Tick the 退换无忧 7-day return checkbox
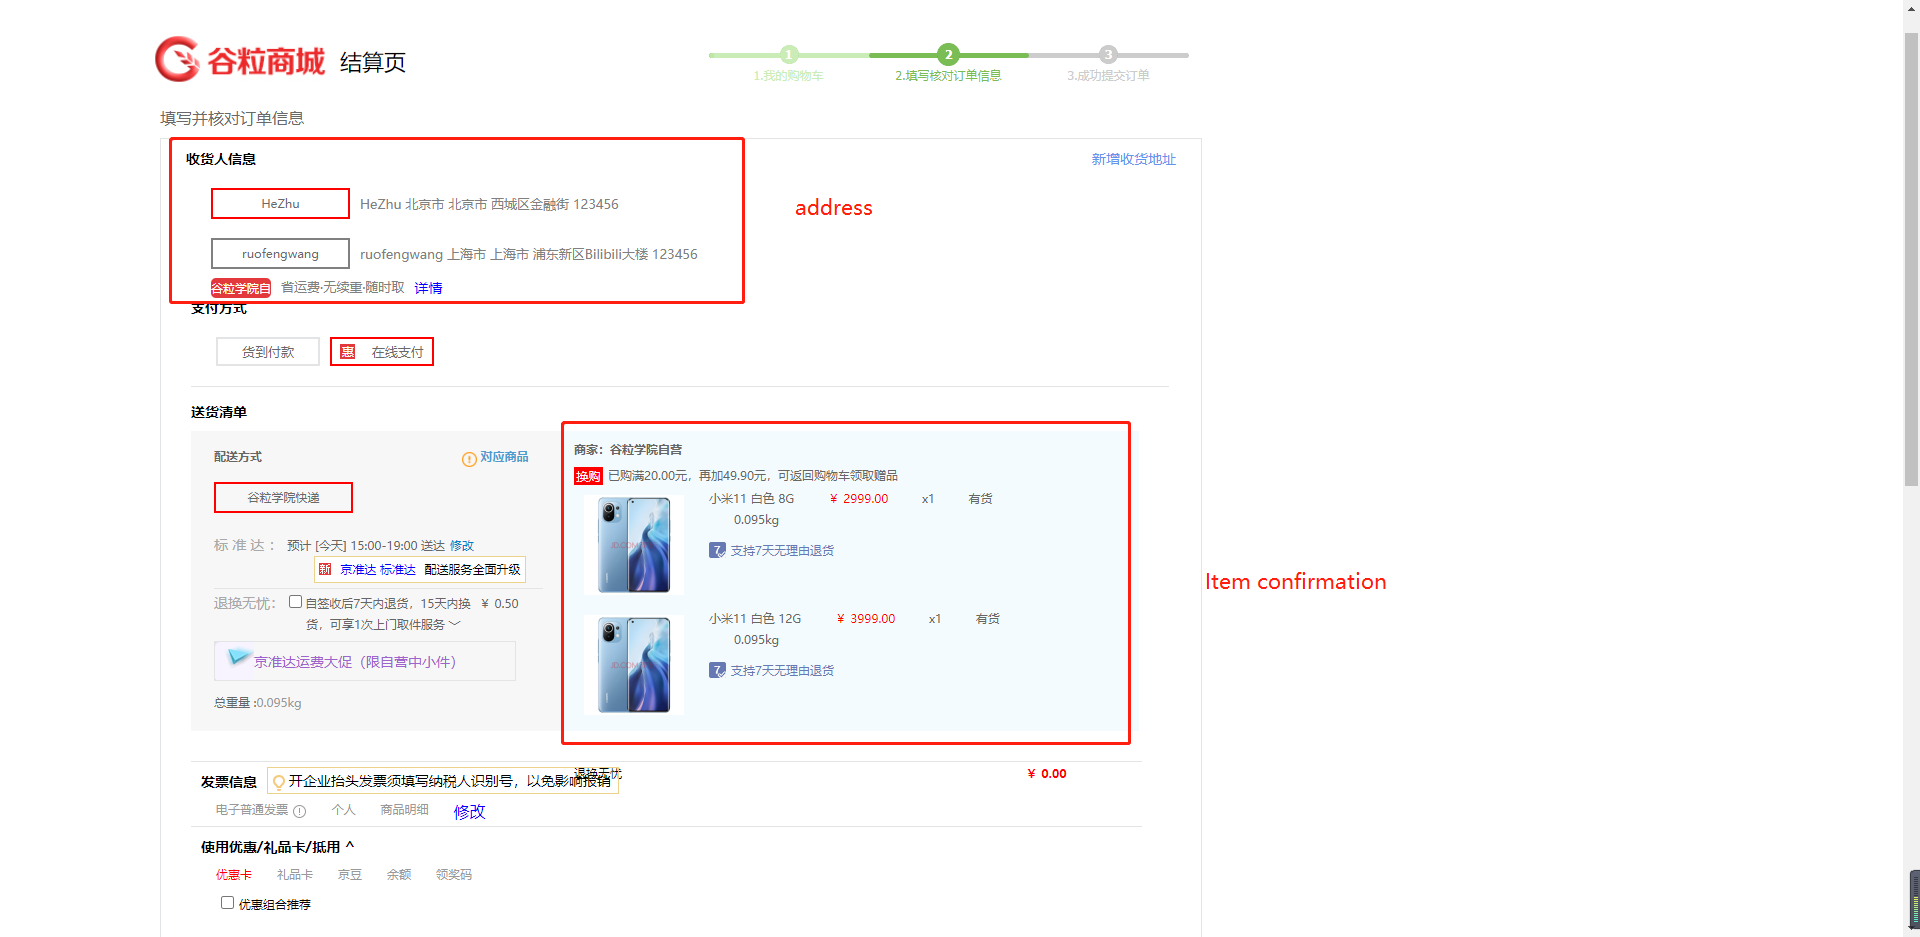This screenshot has width=1920, height=937. 295,602
